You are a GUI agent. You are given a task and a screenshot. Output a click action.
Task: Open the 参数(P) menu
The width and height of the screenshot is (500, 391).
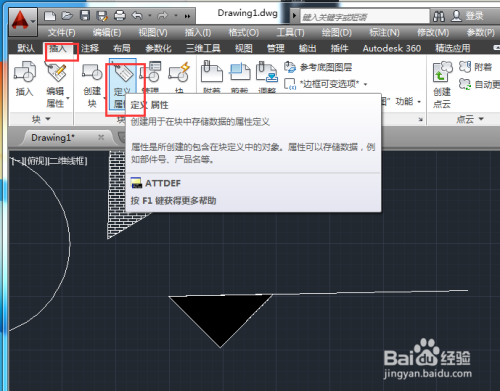(x=481, y=33)
